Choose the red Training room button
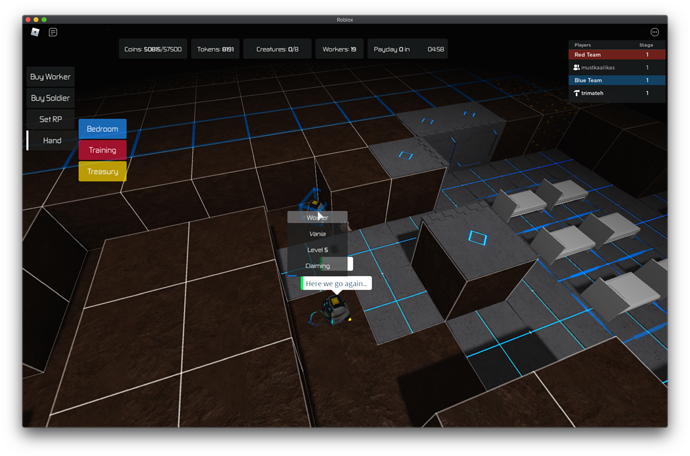The image size is (690, 456). tap(103, 150)
